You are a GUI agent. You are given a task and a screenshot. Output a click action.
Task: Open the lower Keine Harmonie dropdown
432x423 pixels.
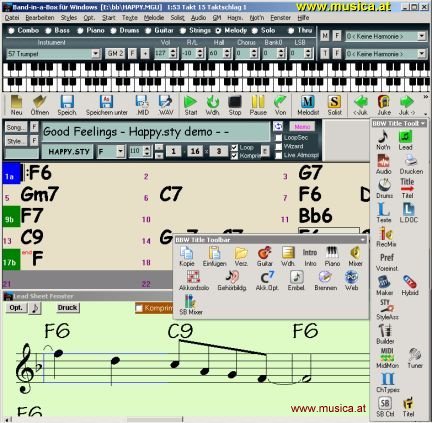pos(421,53)
